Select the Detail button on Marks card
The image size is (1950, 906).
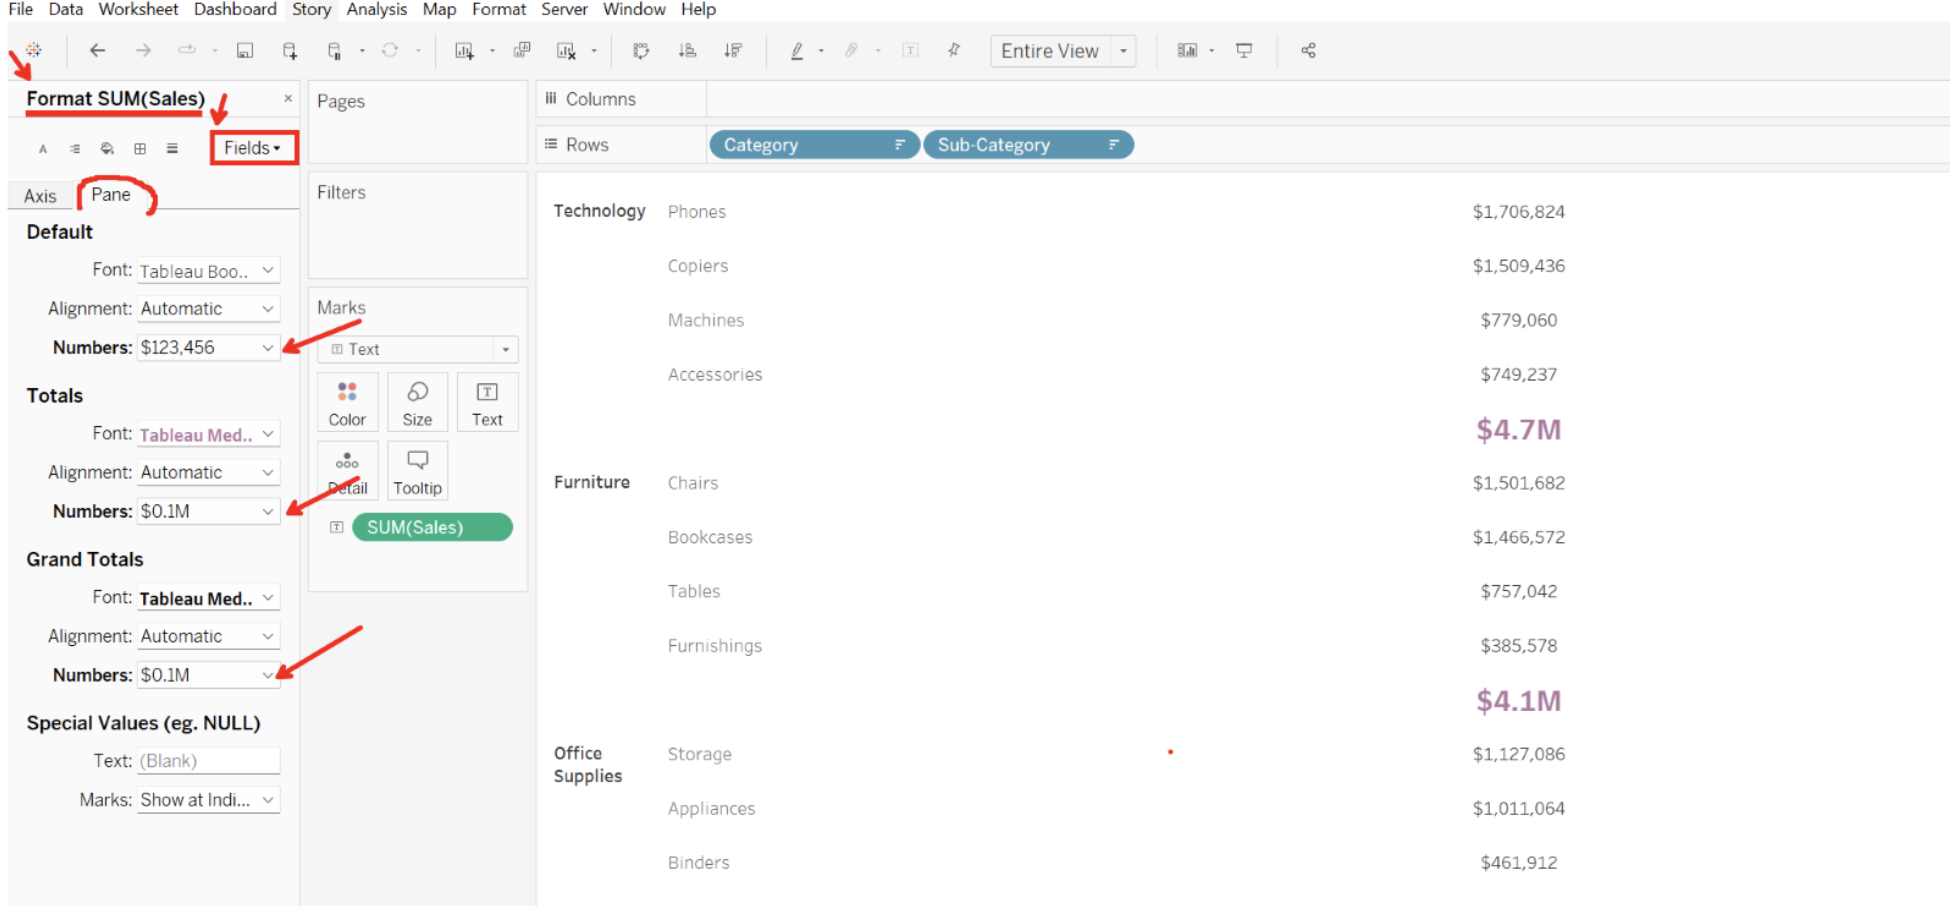point(347,469)
